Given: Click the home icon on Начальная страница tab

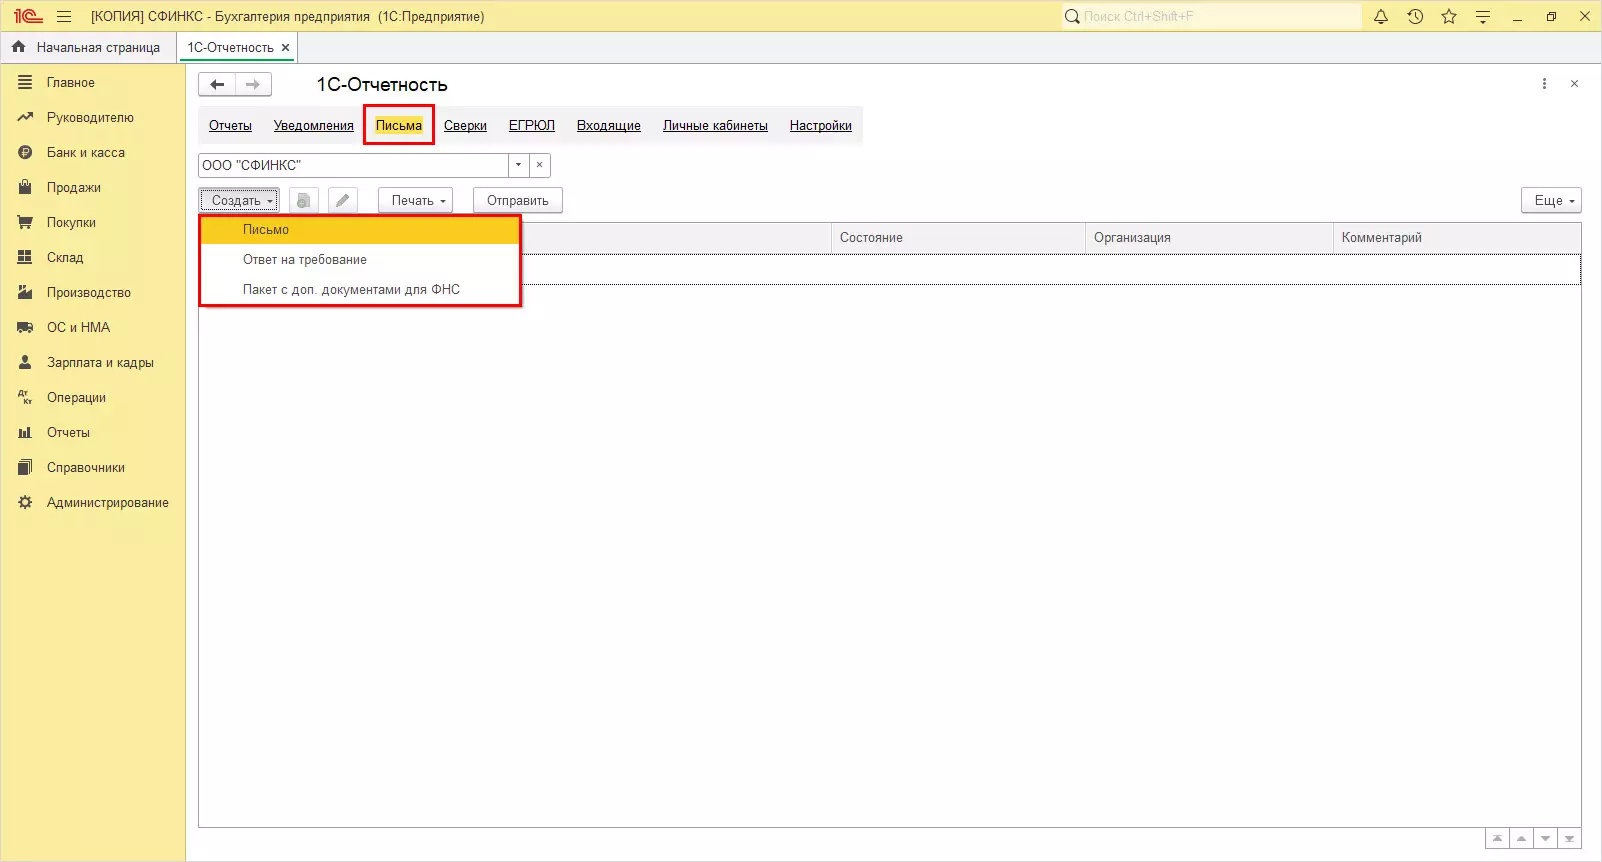Looking at the screenshot, I should pyautogui.click(x=18, y=47).
